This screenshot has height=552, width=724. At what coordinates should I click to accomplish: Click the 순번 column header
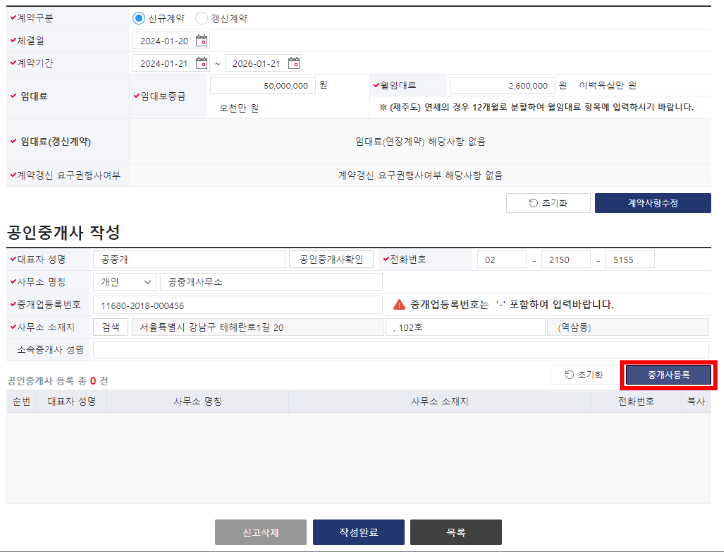[x=21, y=401]
